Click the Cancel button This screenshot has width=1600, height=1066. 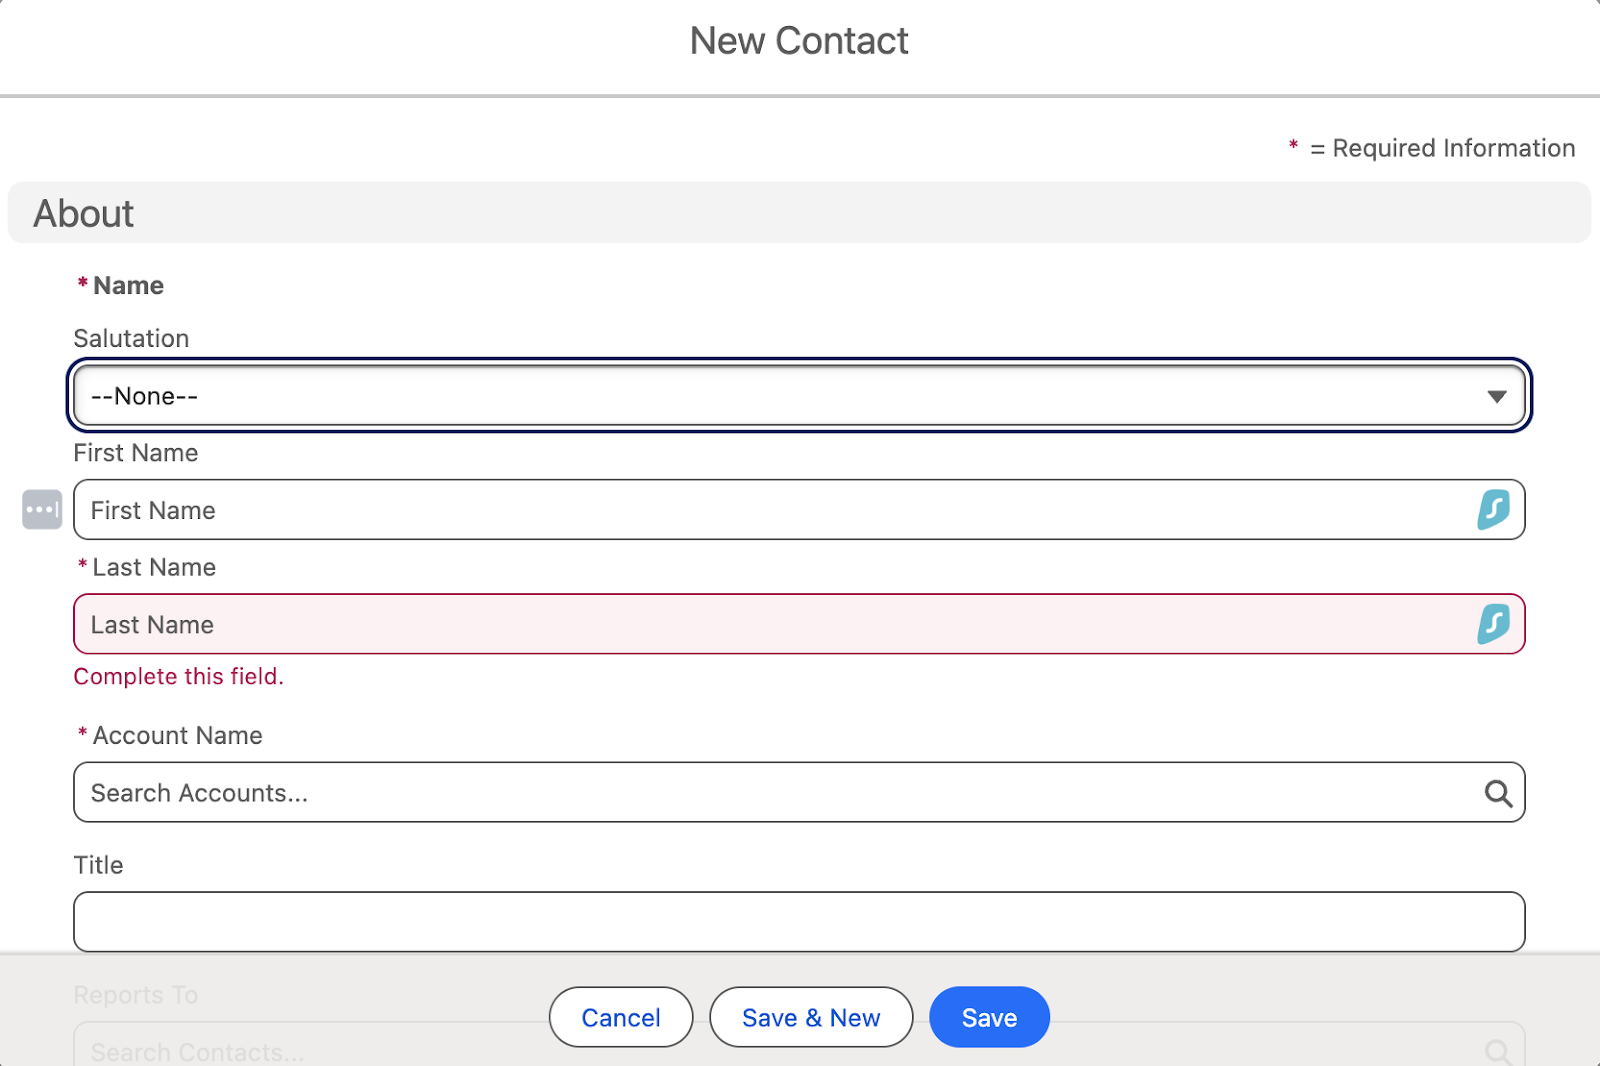[x=620, y=1017]
